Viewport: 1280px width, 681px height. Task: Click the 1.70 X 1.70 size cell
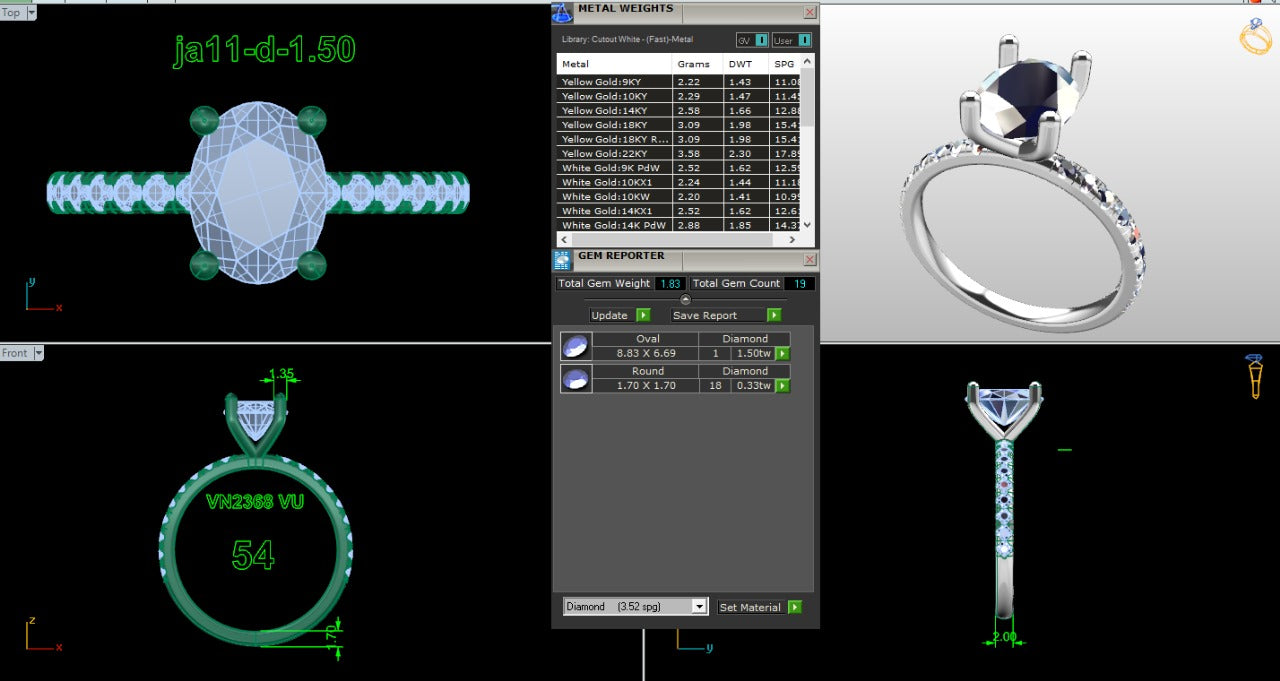[647, 386]
